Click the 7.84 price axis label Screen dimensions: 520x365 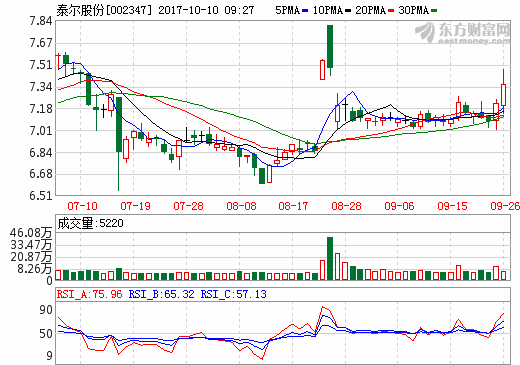(41, 21)
